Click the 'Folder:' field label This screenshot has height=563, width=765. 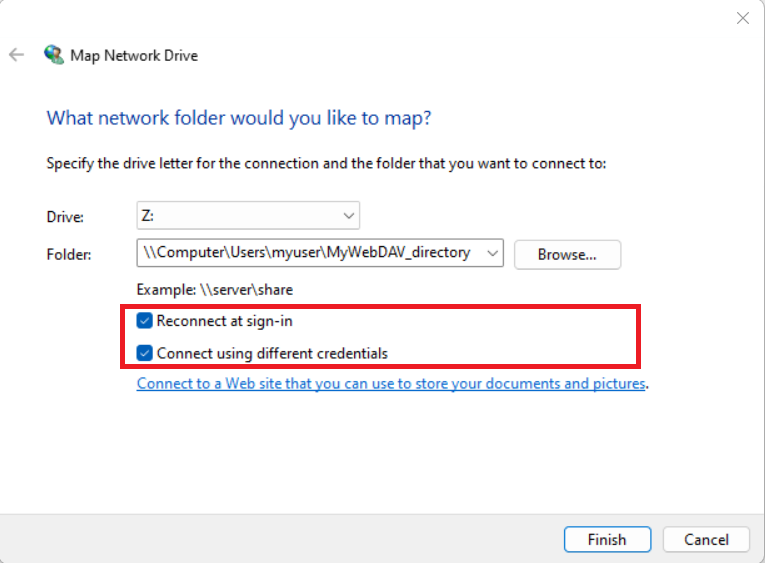[69, 254]
